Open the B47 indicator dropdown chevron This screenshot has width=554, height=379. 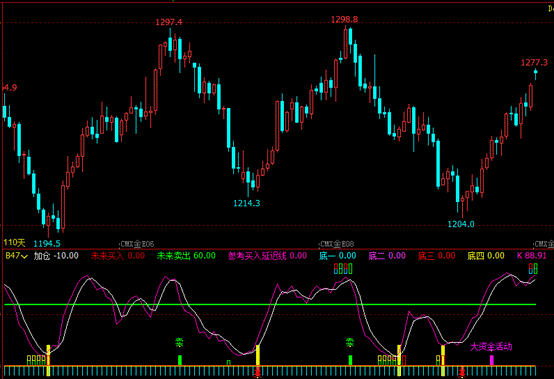click(24, 257)
